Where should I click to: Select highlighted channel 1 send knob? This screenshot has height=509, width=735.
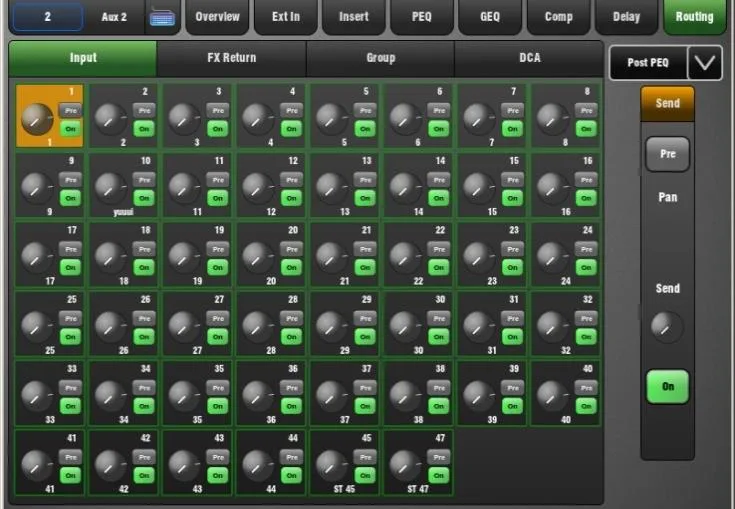click(x=37, y=120)
